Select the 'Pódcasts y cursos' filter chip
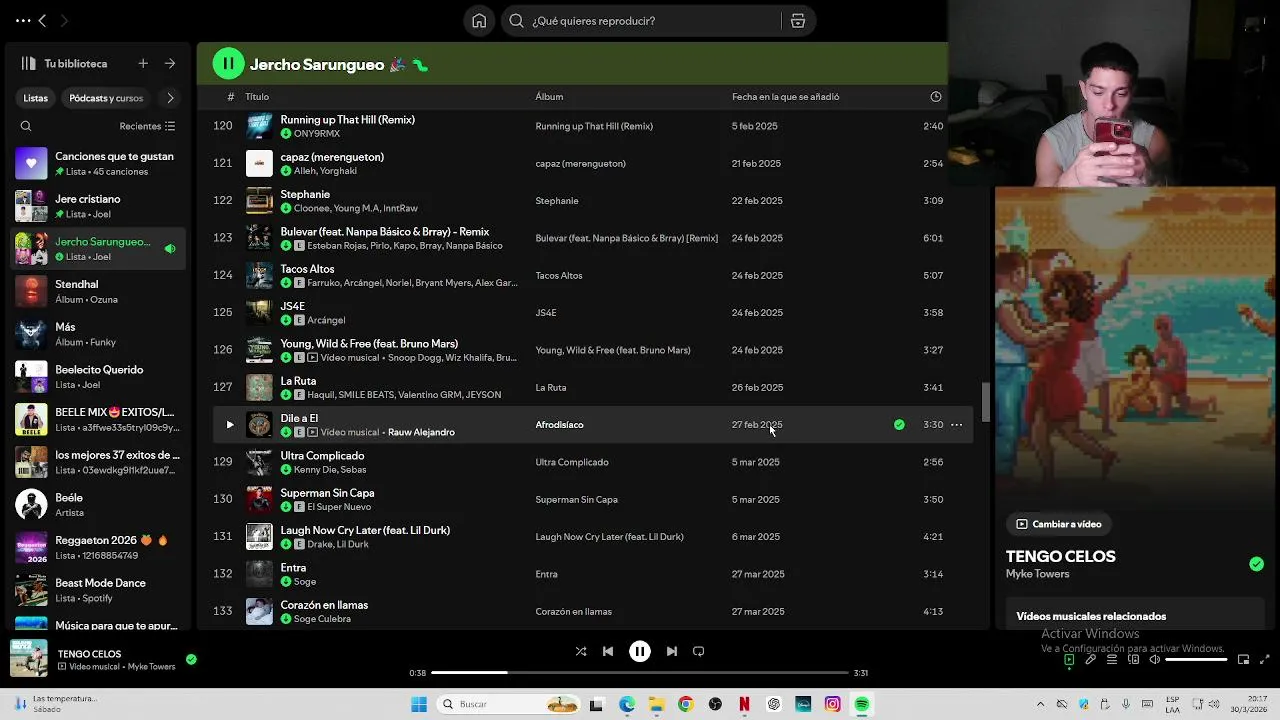The image size is (1280, 720). (x=106, y=98)
